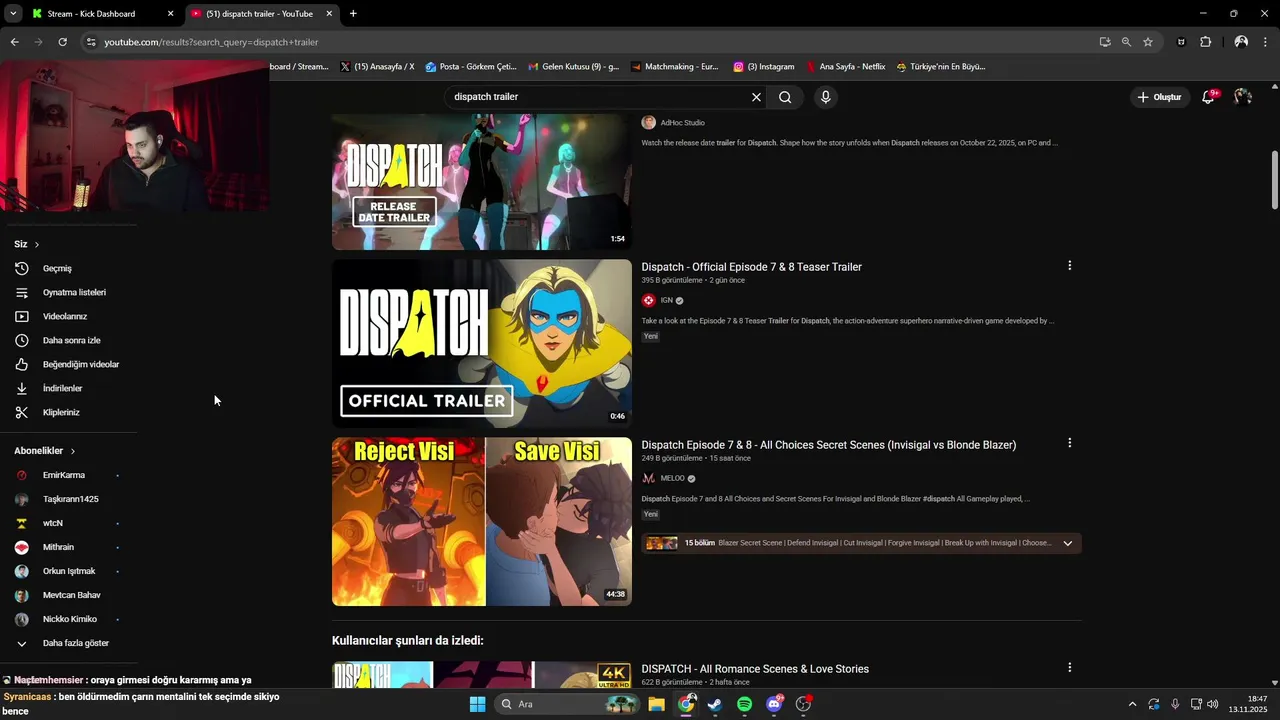
Task: Open wtcN subscription channel
Action: pyautogui.click(x=53, y=523)
